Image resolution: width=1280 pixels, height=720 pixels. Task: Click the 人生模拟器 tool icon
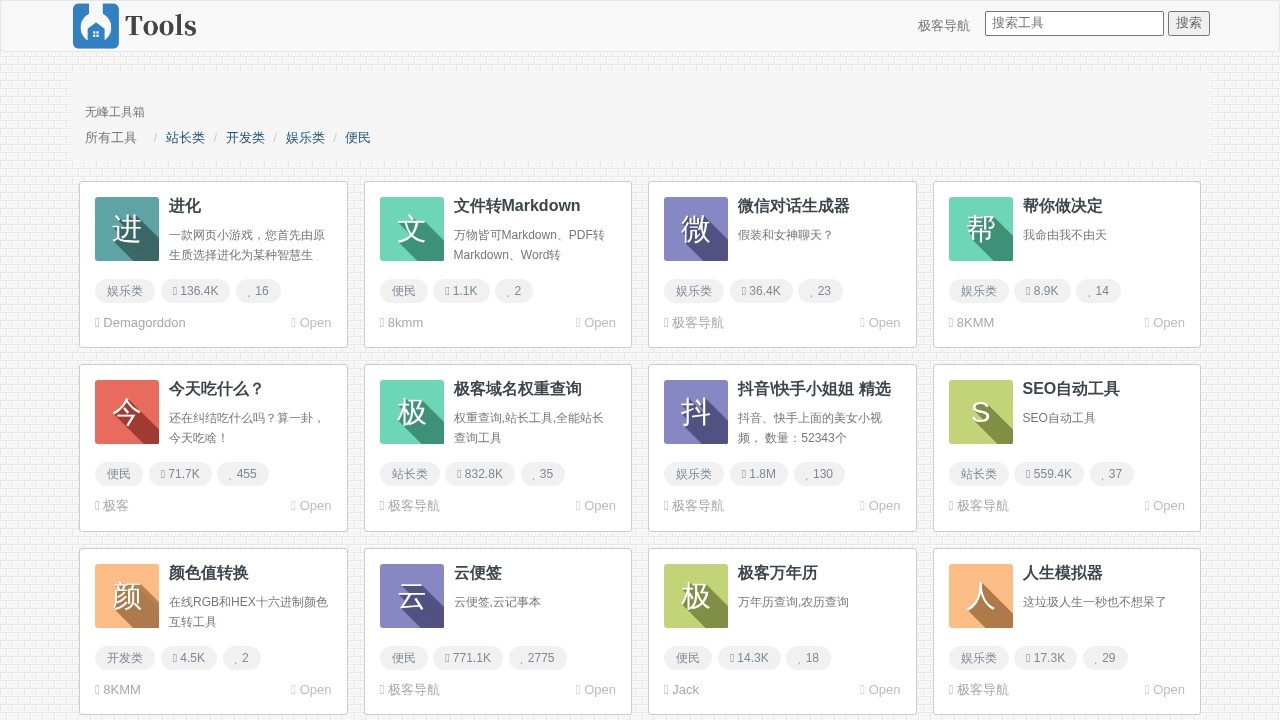980,596
